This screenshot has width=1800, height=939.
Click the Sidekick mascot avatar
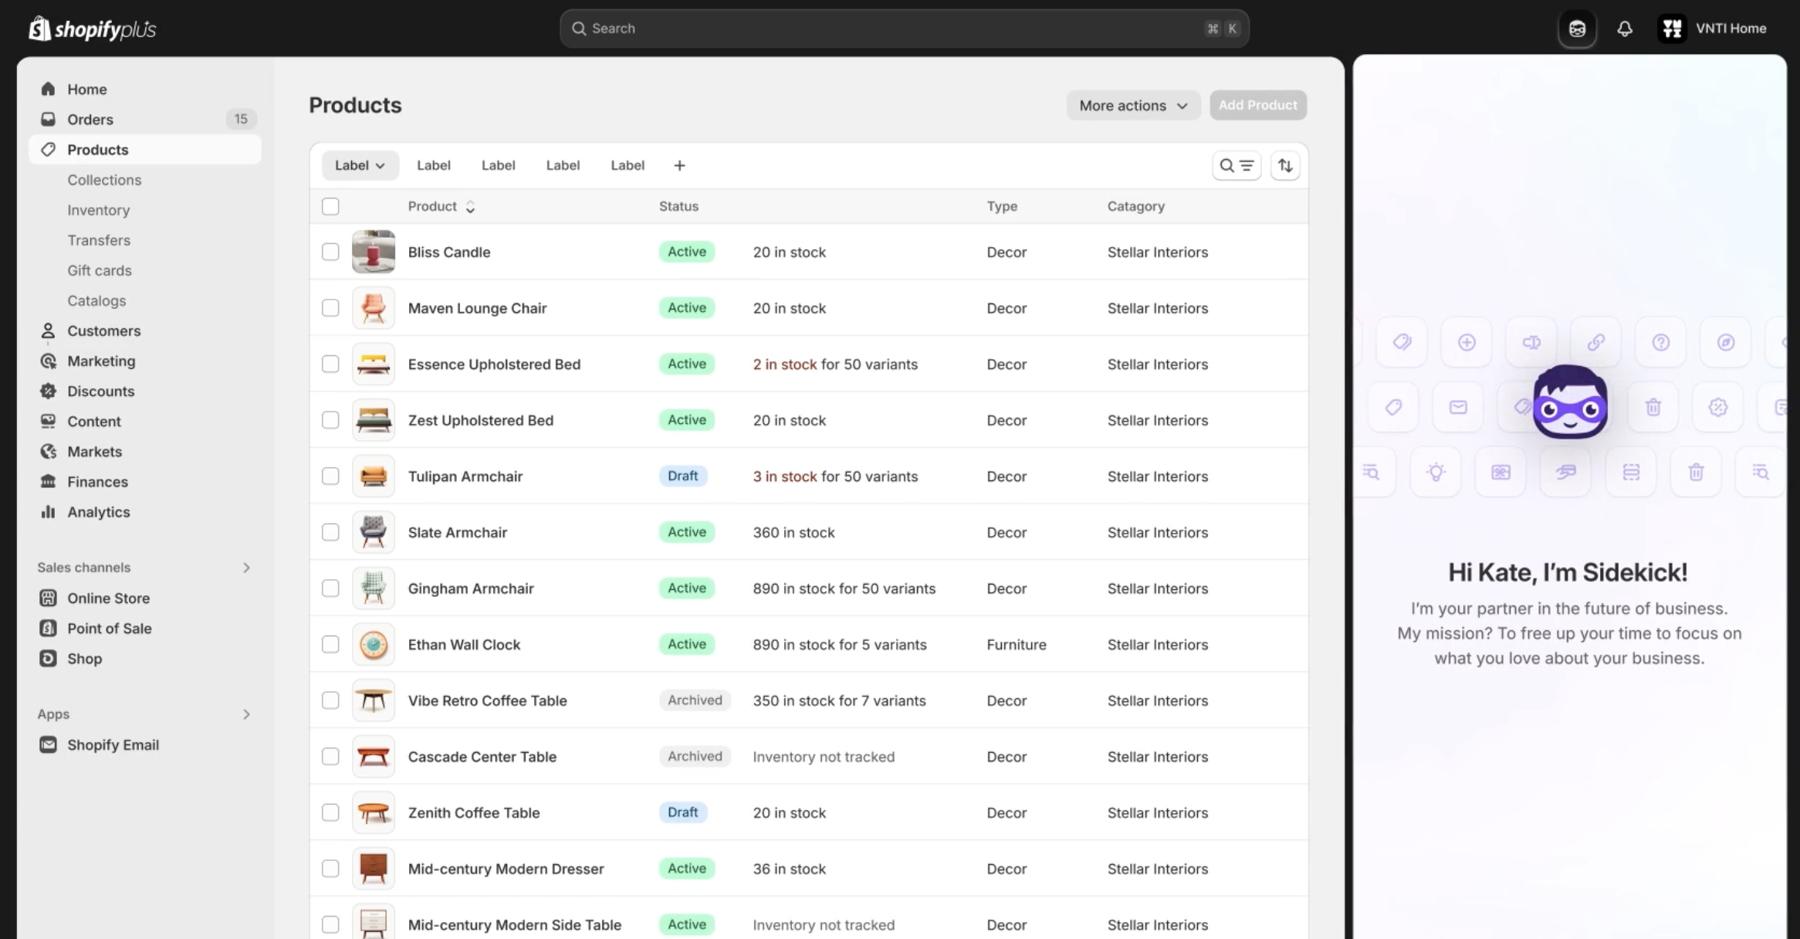pyautogui.click(x=1570, y=402)
